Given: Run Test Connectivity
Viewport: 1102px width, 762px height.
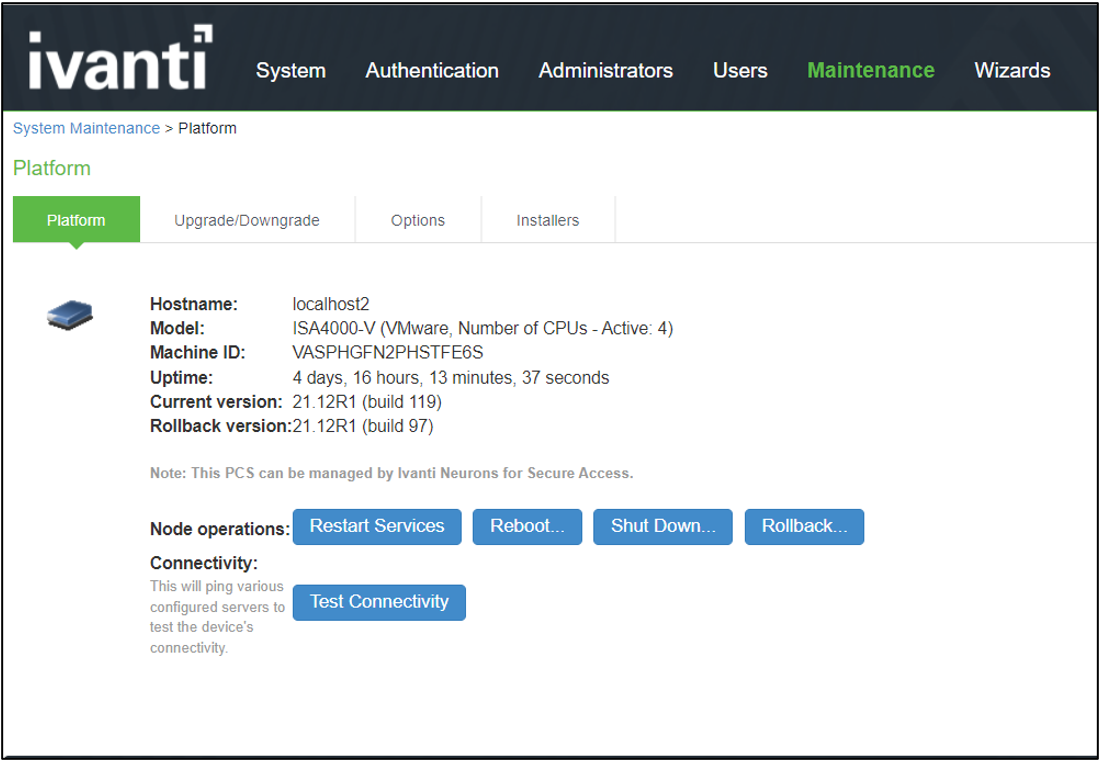Looking at the screenshot, I should point(379,602).
